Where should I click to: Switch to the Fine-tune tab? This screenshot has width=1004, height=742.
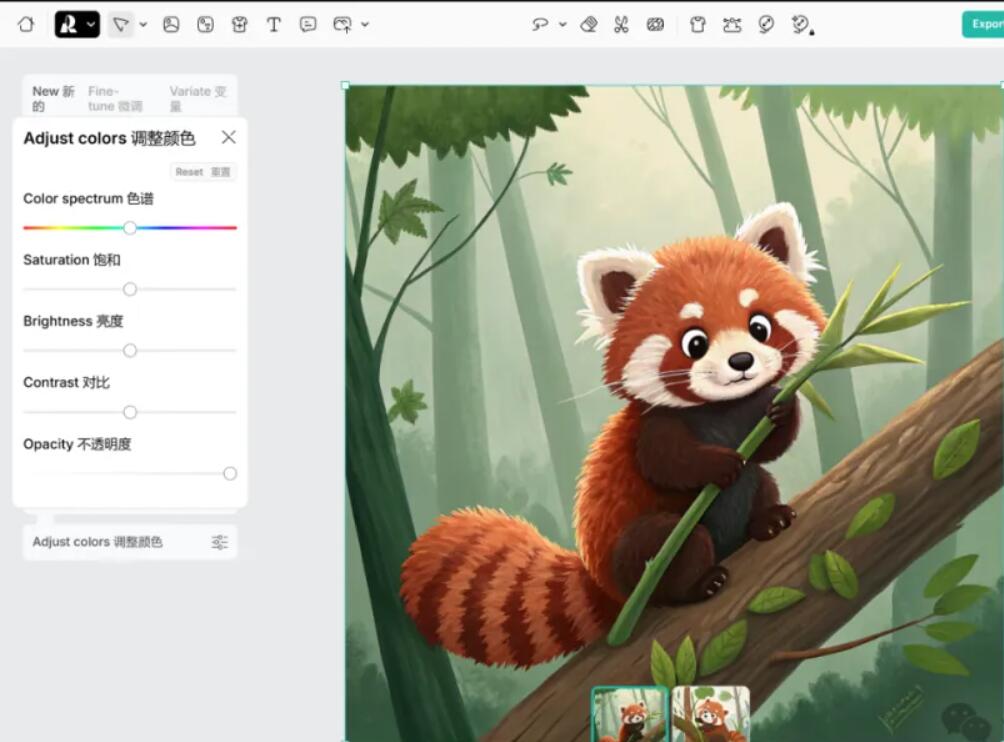click(x=115, y=98)
